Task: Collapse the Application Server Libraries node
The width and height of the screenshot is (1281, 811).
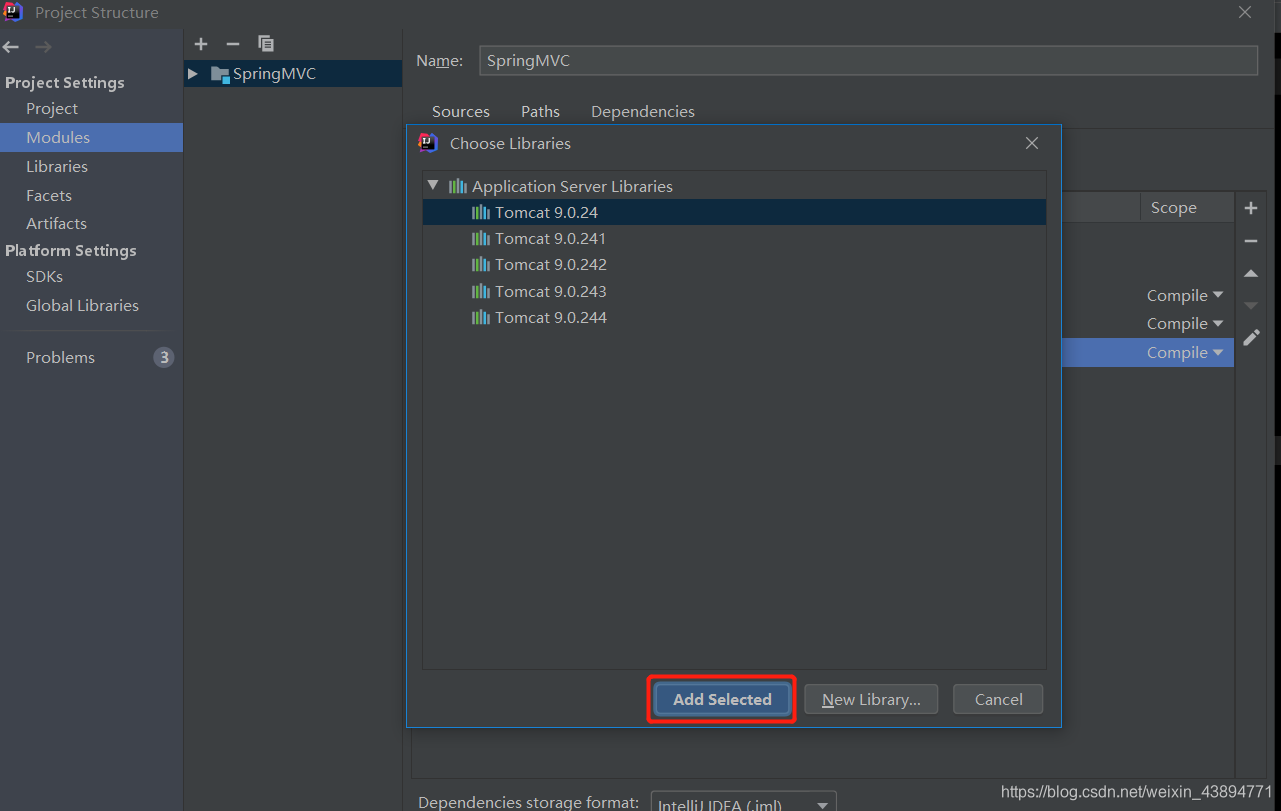Action: click(x=433, y=185)
